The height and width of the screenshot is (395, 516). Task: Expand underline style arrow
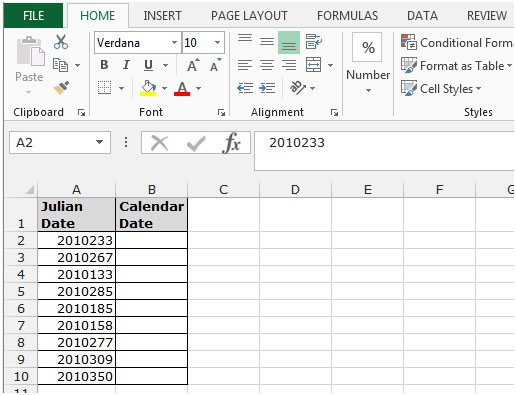click(165, 65)
